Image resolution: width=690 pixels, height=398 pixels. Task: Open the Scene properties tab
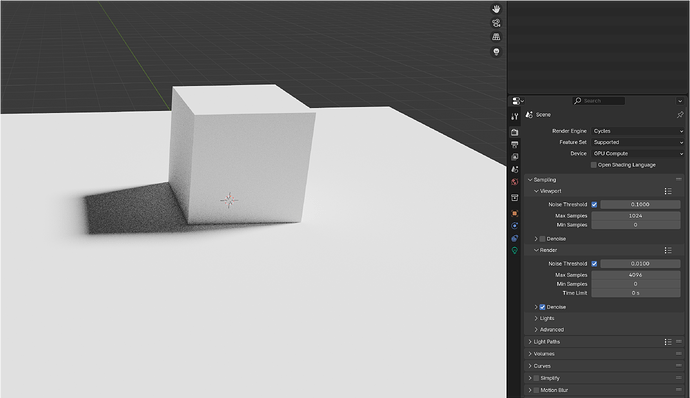pyautogui.click(x=515, y=169)
